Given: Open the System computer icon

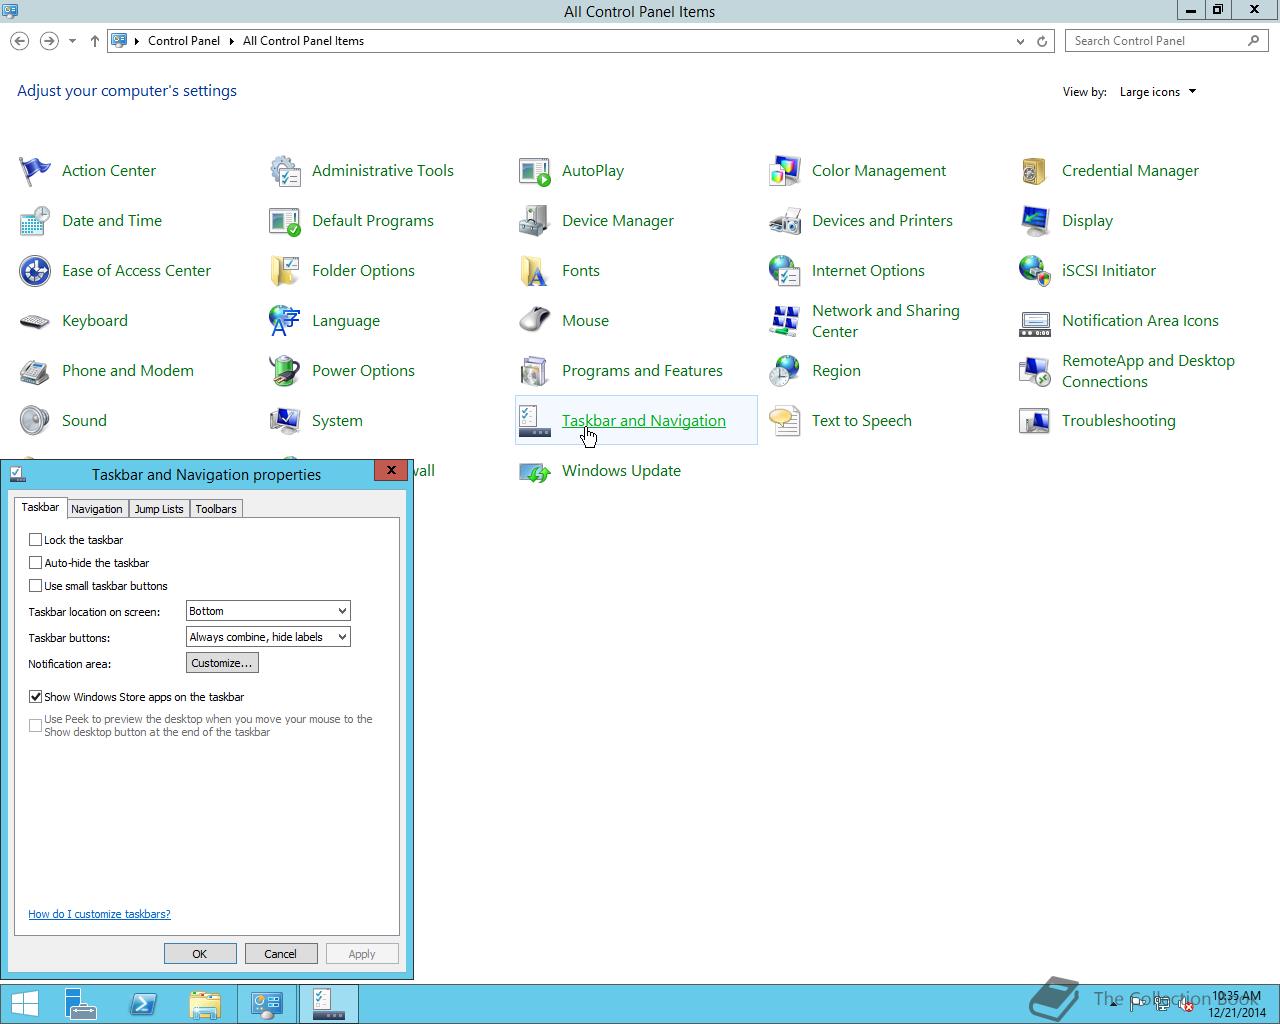Looking at the screenshot, I should click(x=285, y=421).
